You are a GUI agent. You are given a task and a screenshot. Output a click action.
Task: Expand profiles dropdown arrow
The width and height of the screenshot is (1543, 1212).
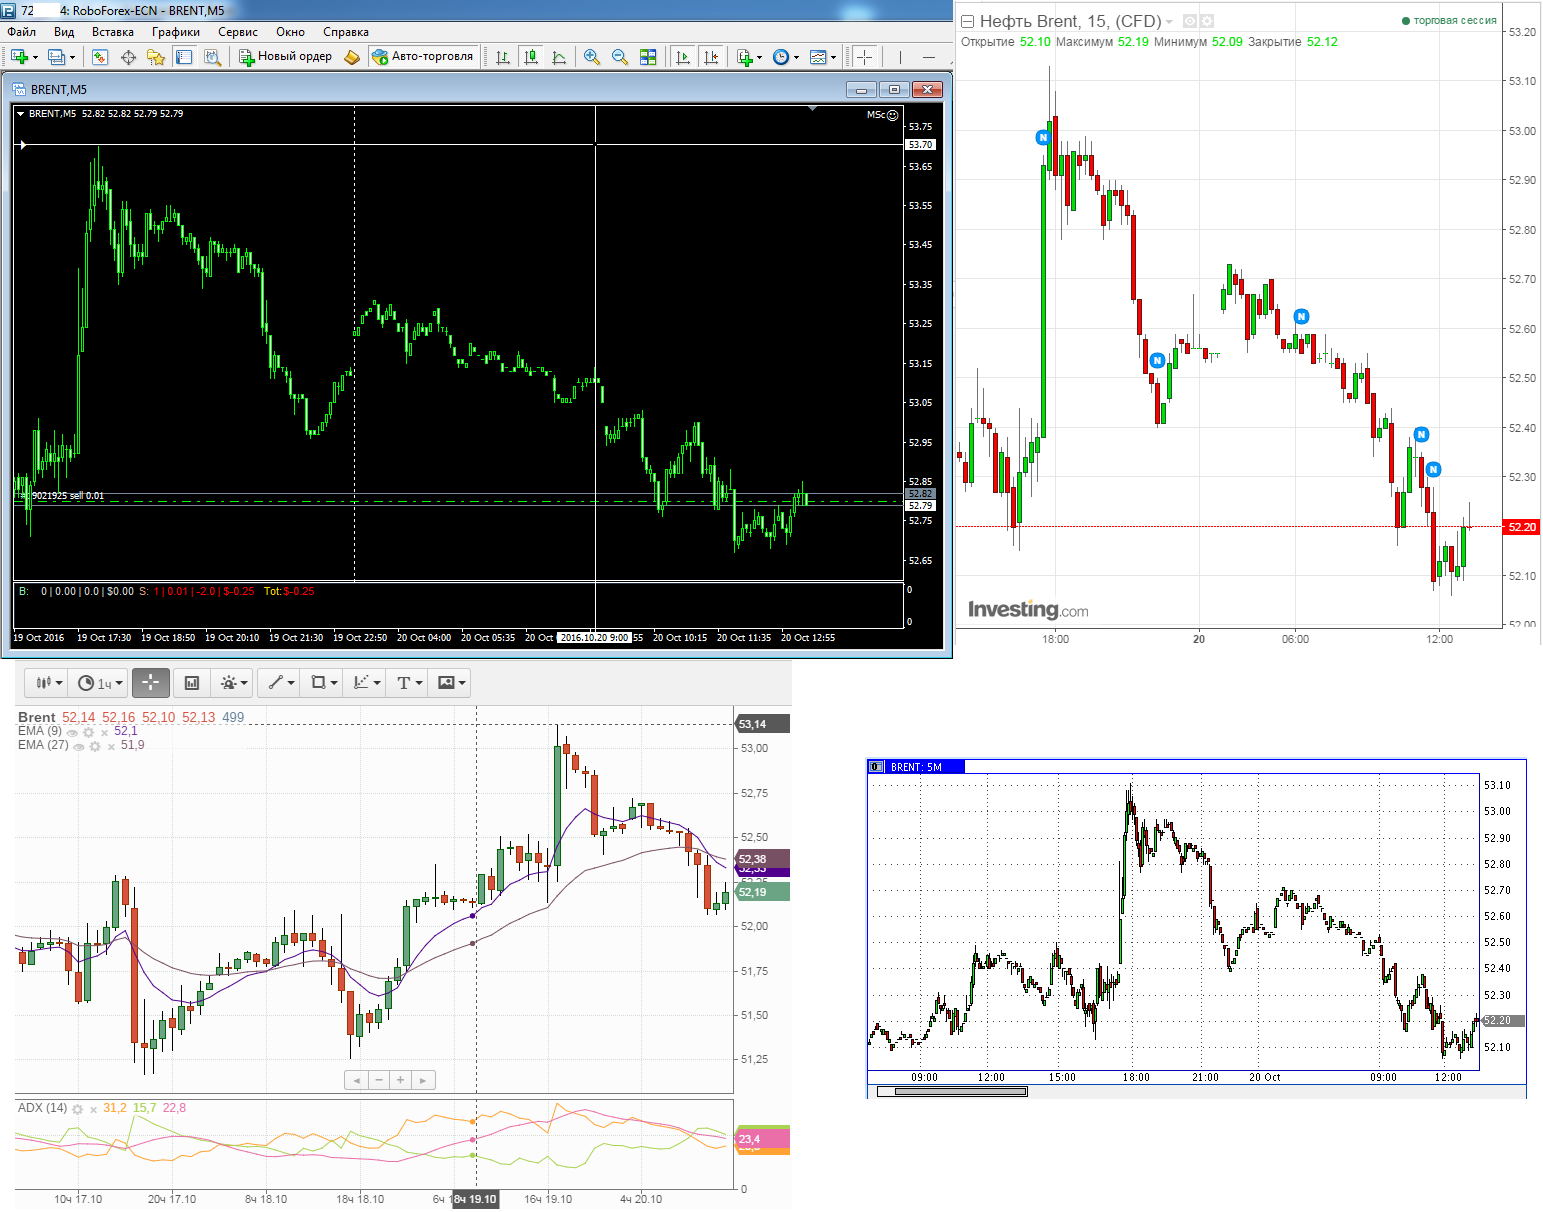pyautogui.click(x=72, y=57)
